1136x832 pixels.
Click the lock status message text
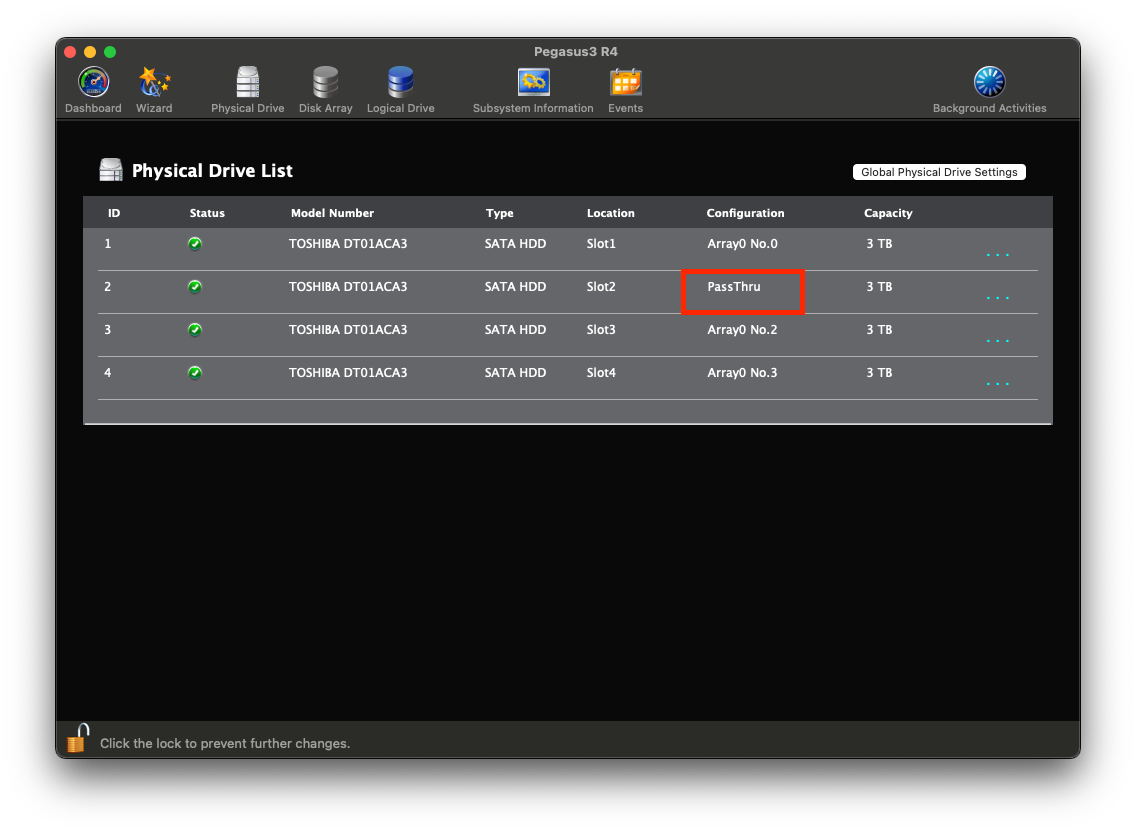[x=225, y=744]
